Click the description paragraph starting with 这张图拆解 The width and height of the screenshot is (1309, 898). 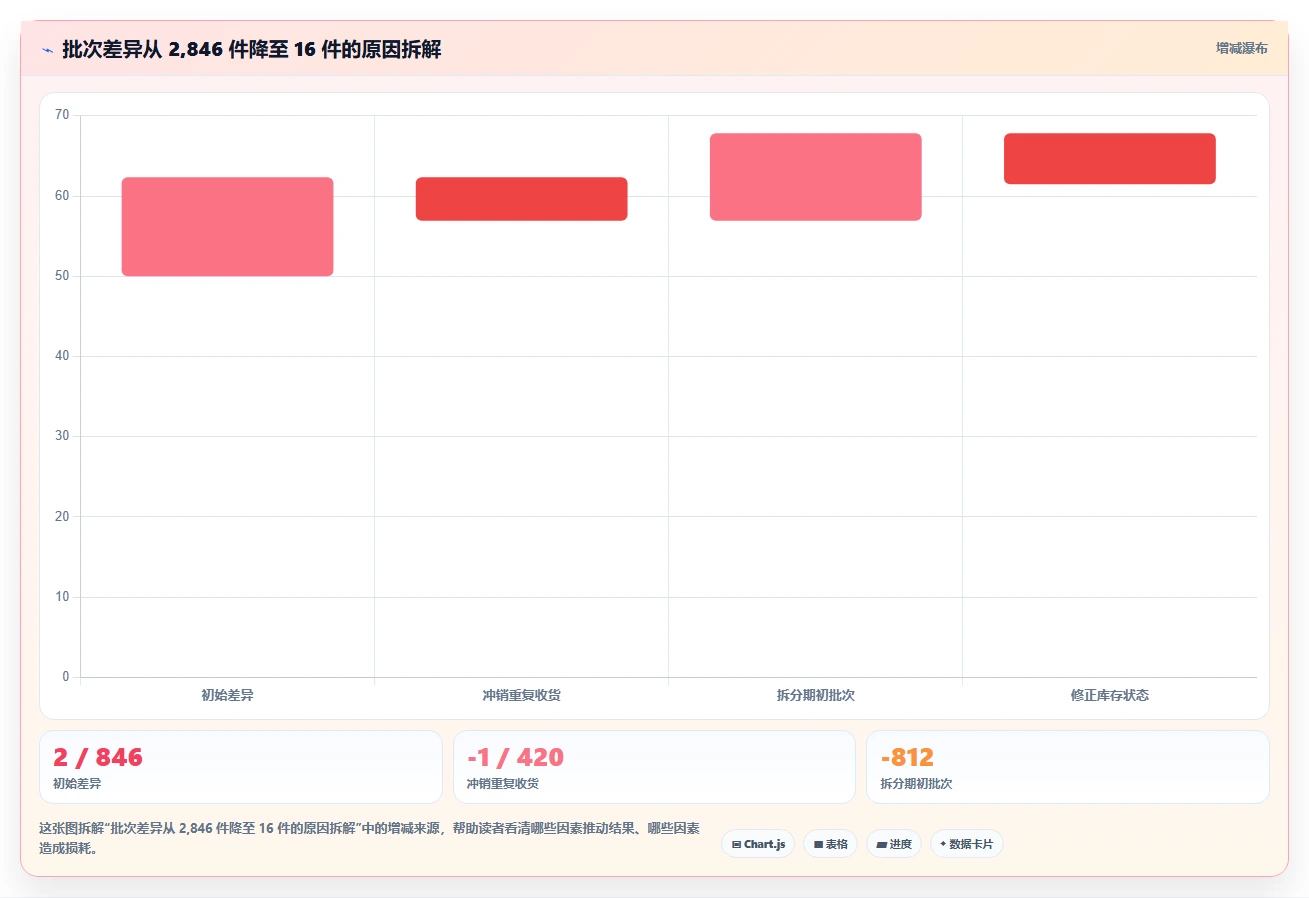369,838
